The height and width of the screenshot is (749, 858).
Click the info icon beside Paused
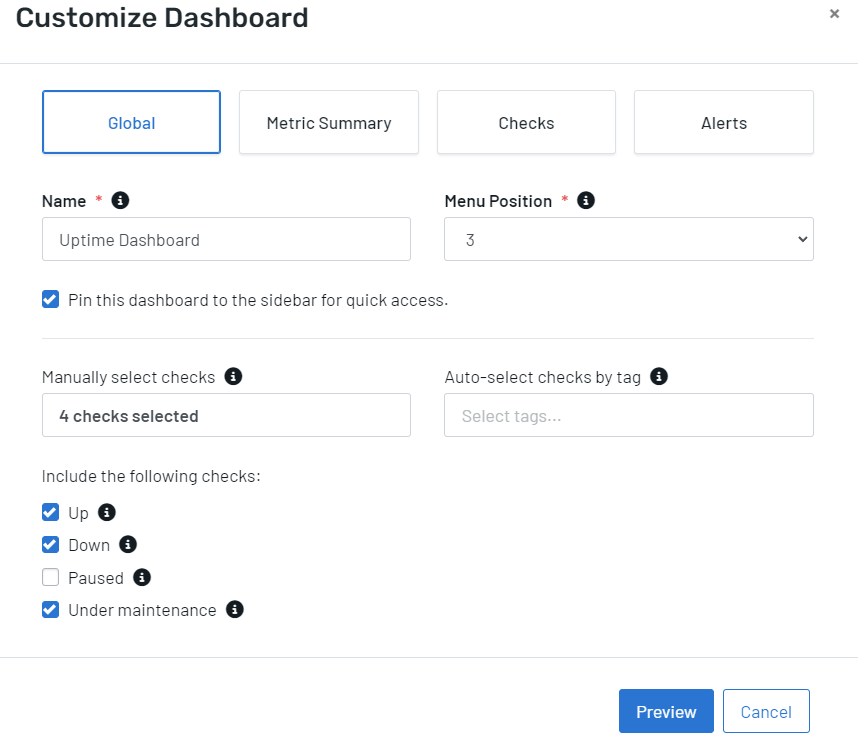[142, 577]
